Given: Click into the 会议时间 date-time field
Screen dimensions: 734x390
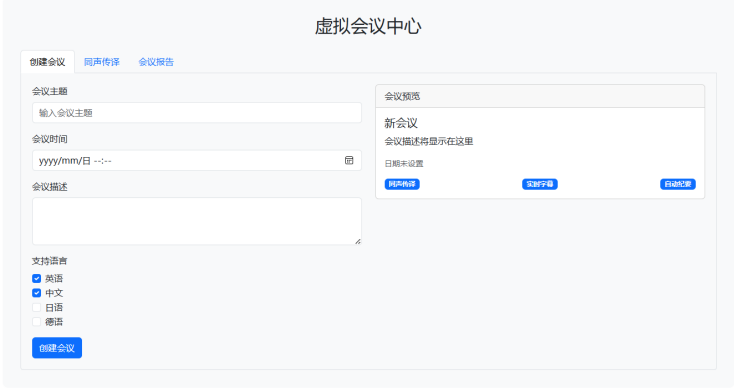Looking at the screenshot, I should click(x=197, y=161).
